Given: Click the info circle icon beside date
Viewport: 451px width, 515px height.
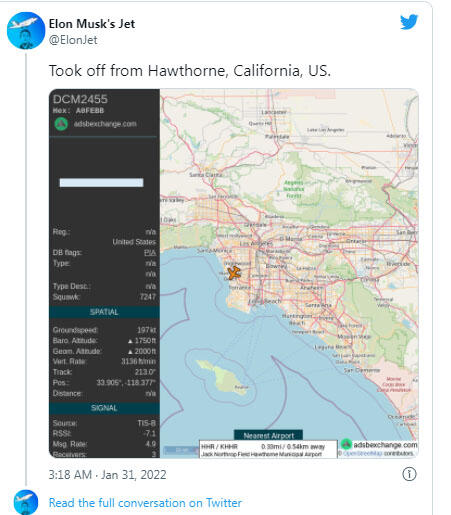Looking at the screenshot, I should coord(409,474).
